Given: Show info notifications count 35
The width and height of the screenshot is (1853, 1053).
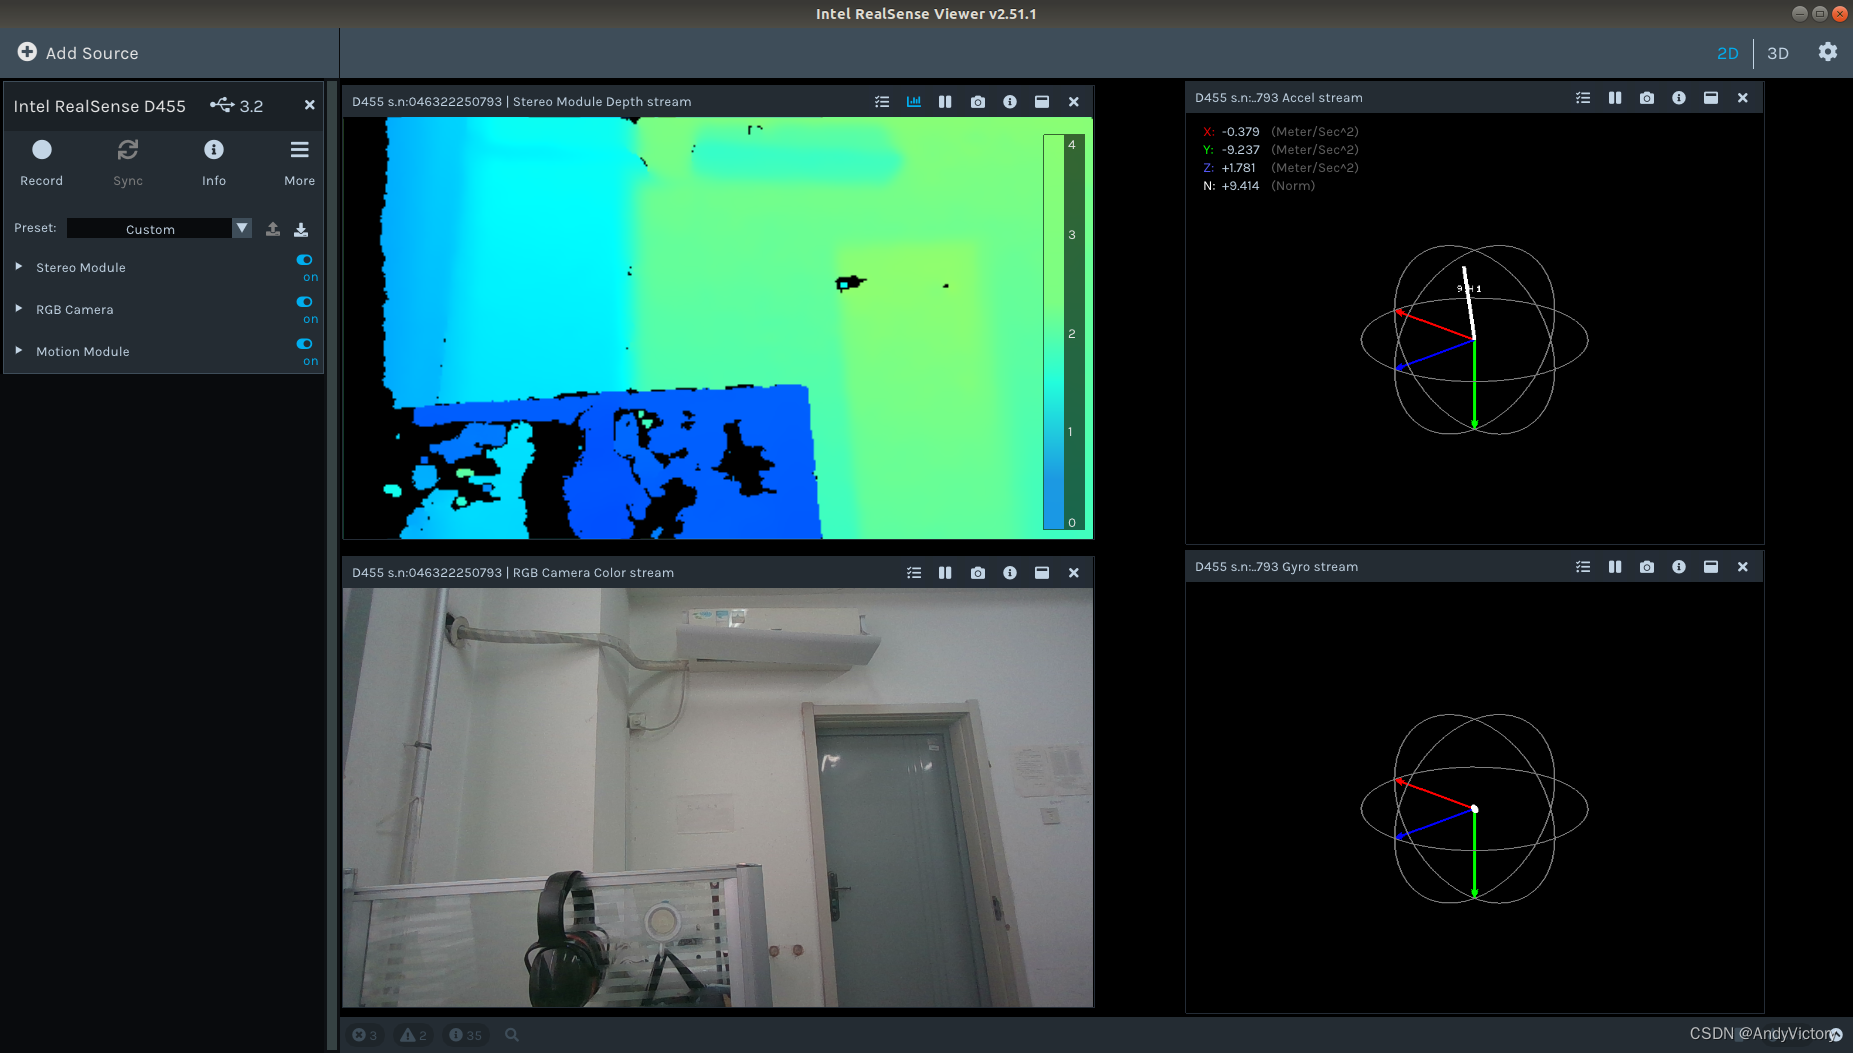Looking at the screenshot, I should click(466, 1035).
